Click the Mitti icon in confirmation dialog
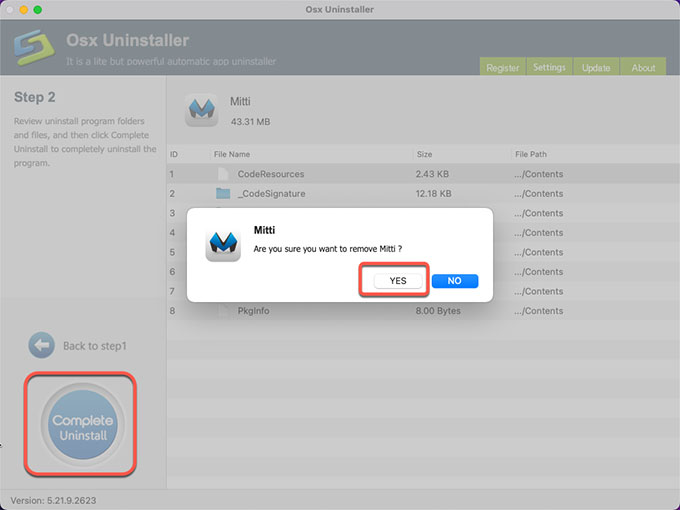Image resolution: width=680 pixels, height=510 pixels. point(222,244)
